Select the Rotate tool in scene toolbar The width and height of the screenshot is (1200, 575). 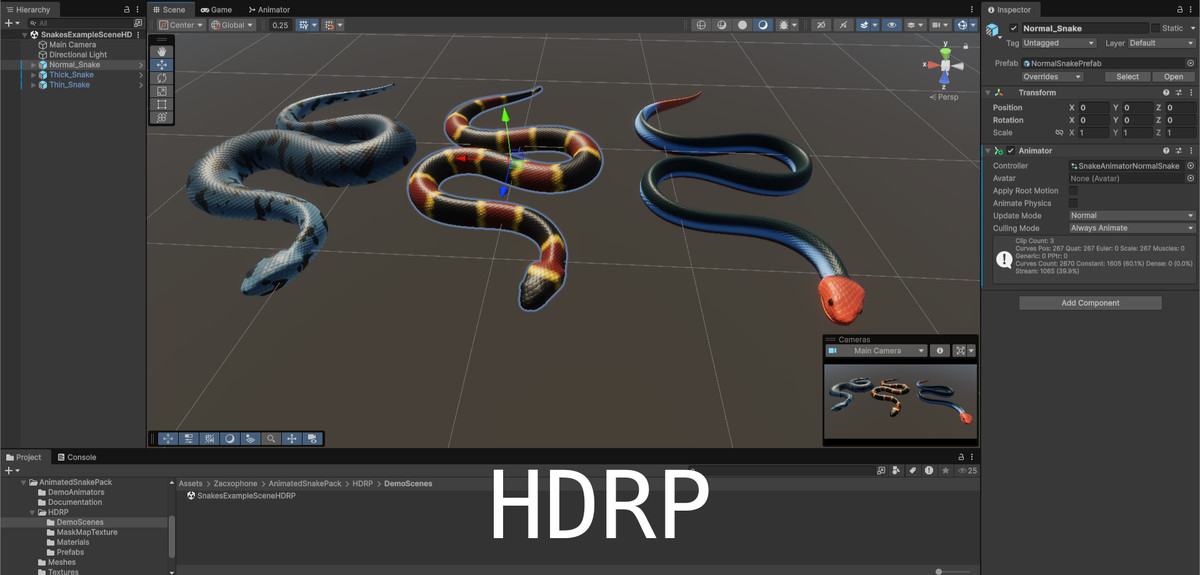(162, 78)
